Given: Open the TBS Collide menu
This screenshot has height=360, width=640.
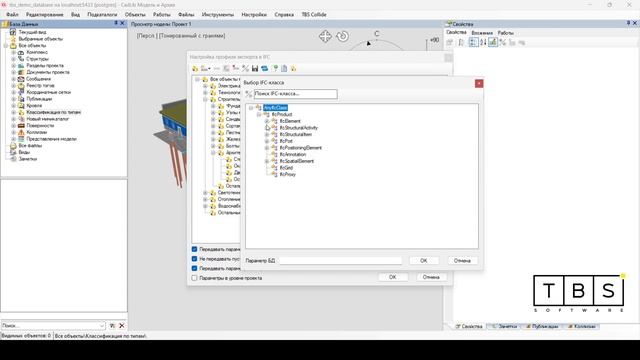Looking at the screenshot, I should point(314,14).
